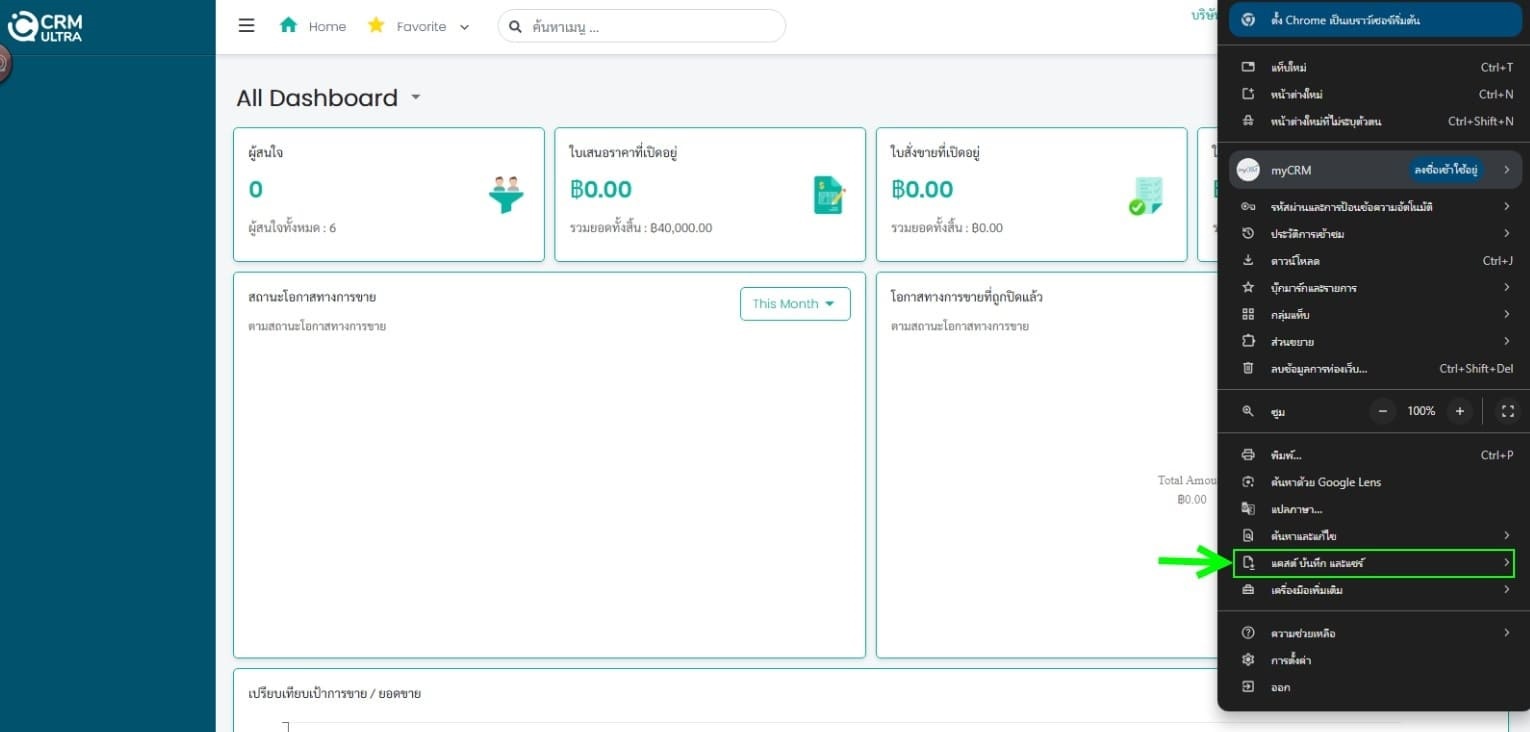Viewport: 1530px width, 732px height.
Task: Open the All Dashboard dropdown arrow
Action: click(416, 98)
